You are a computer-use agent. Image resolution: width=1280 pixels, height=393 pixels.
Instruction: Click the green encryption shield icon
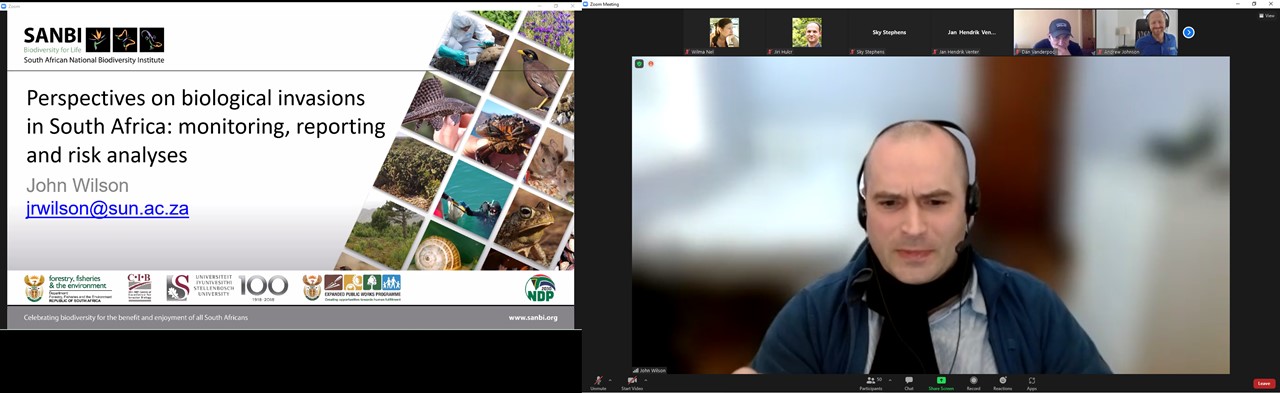tap(639, 64)
